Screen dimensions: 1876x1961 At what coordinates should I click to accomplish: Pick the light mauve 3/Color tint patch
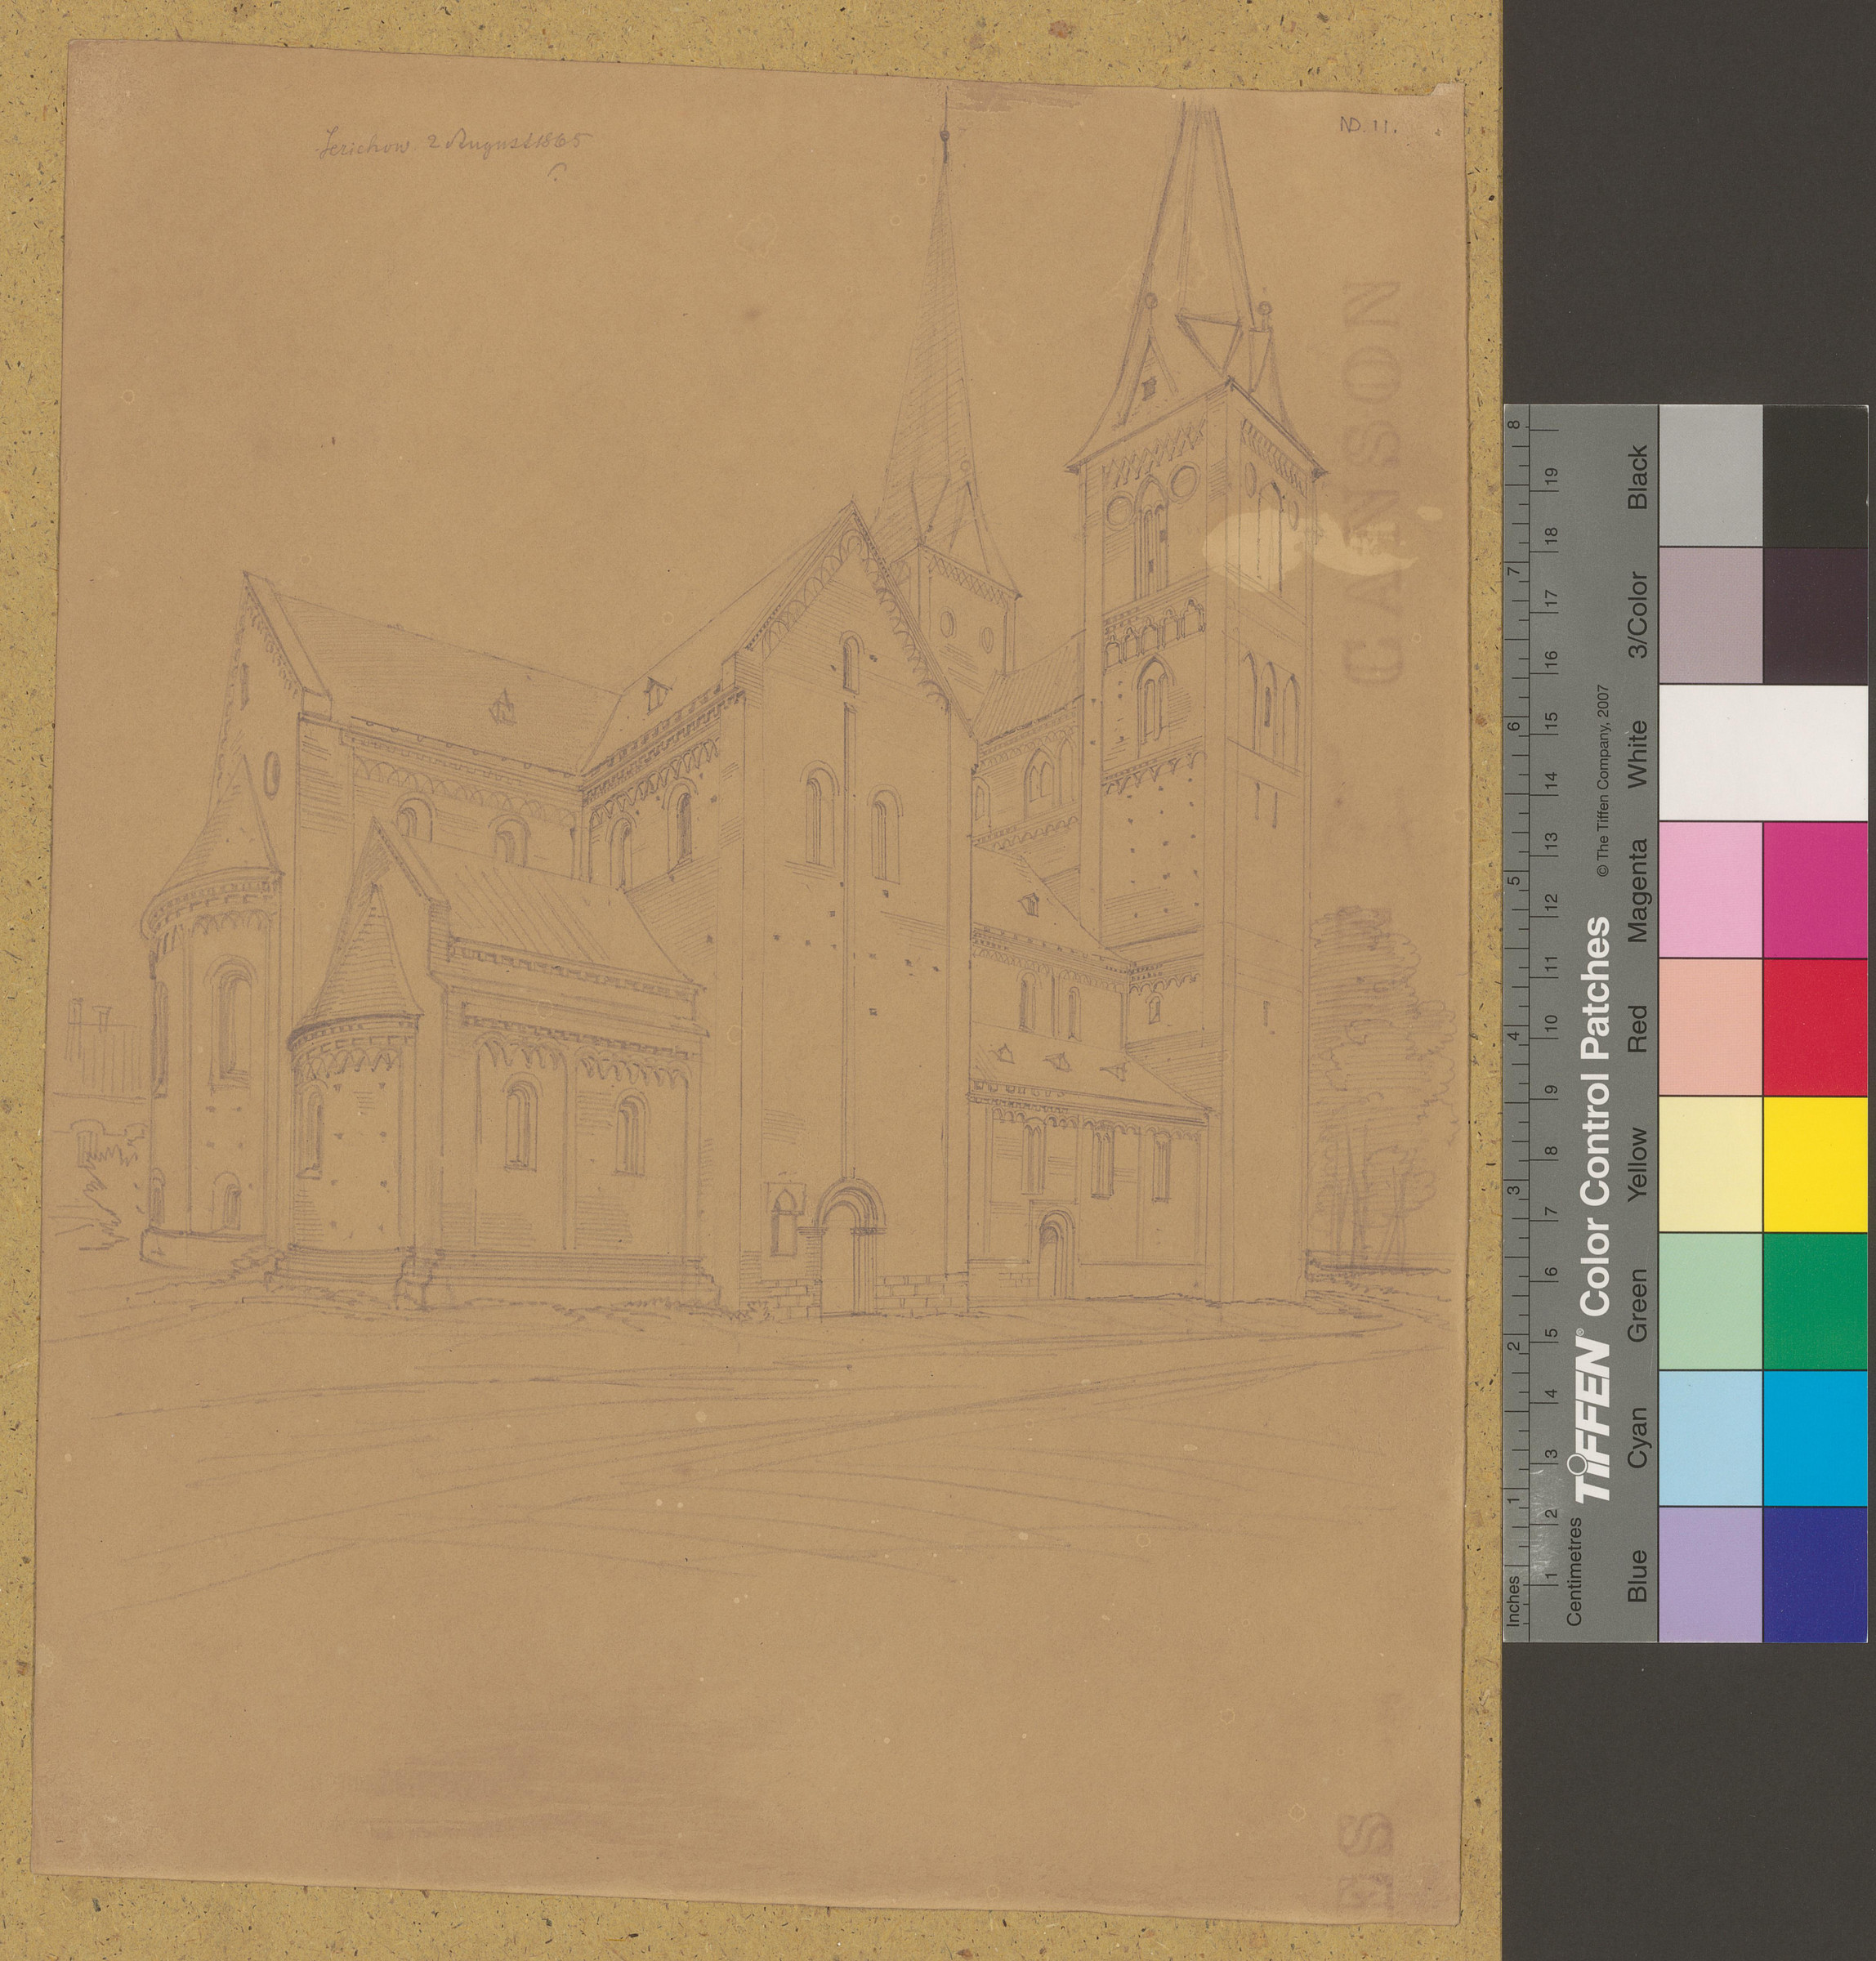(x=1710, y=616)
